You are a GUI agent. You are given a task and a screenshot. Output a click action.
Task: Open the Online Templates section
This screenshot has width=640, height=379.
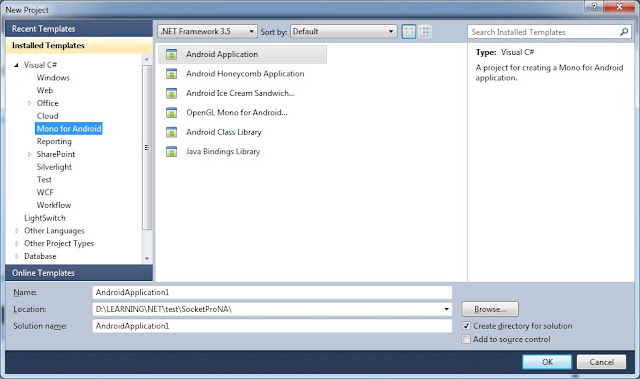click(x=79, y=273)
